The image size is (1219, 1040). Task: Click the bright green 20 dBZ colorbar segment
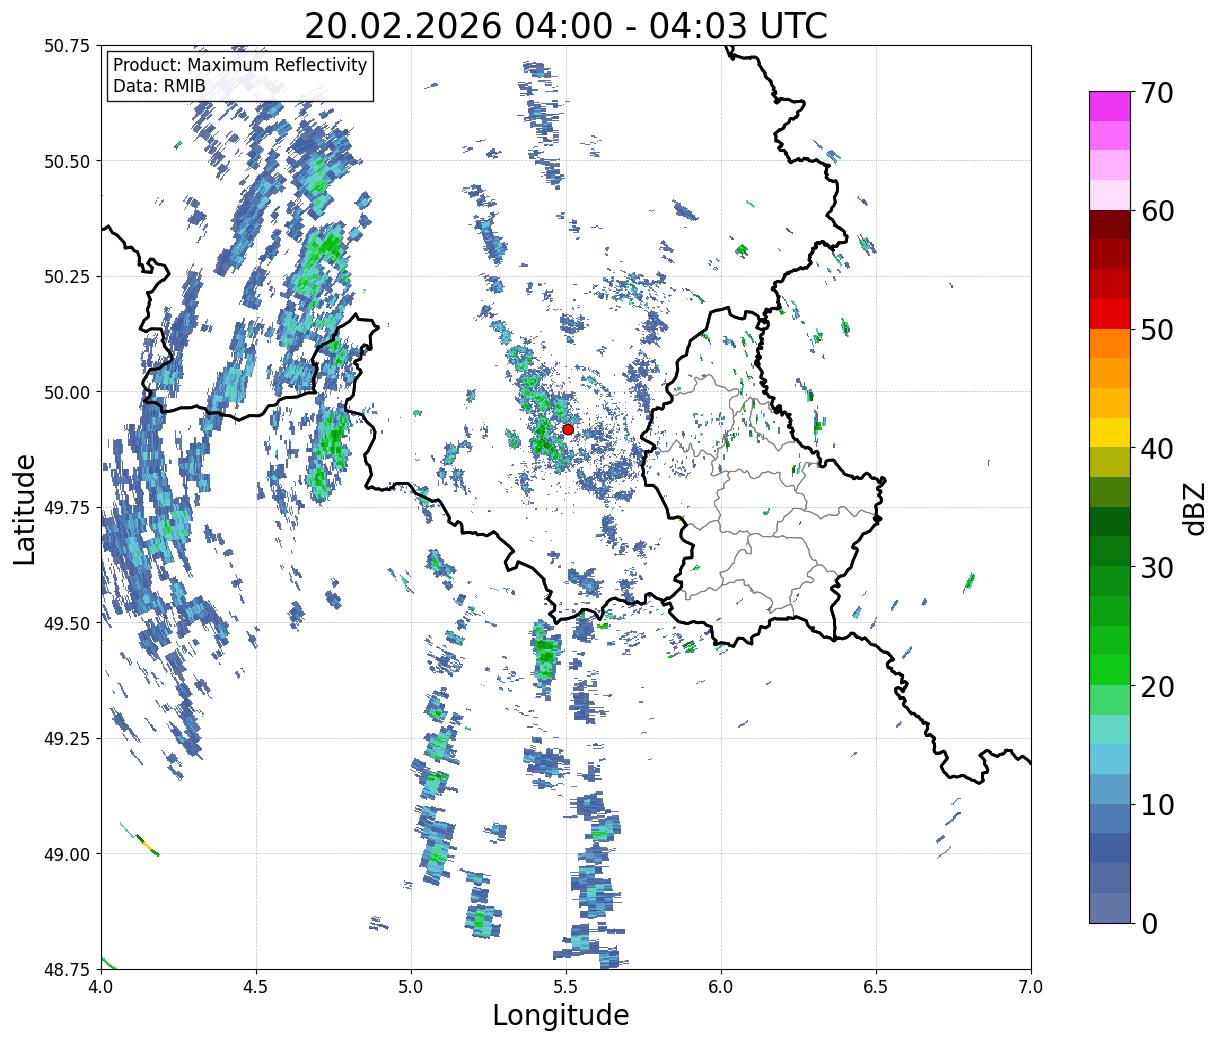click(x=1109, y=670)
